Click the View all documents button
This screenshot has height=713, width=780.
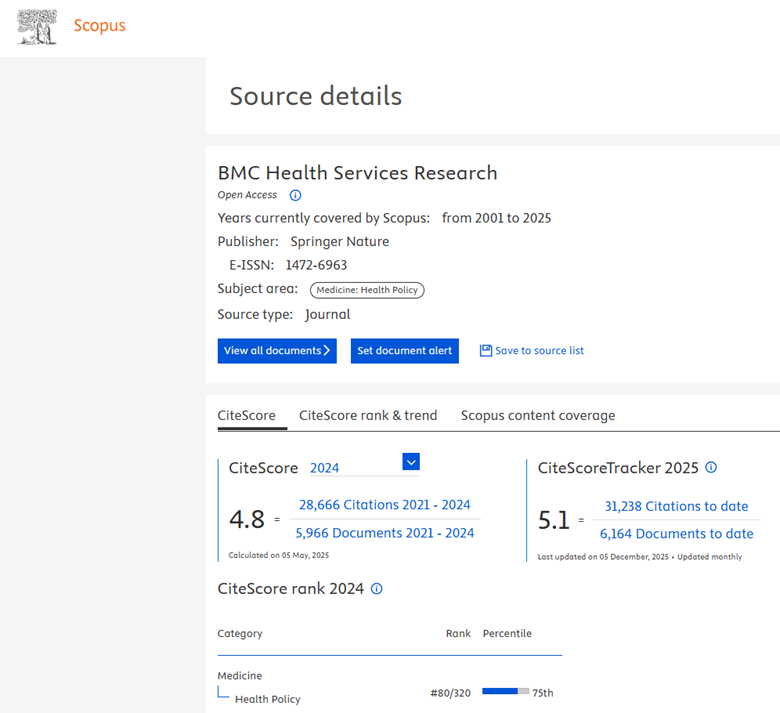(277, 351)
